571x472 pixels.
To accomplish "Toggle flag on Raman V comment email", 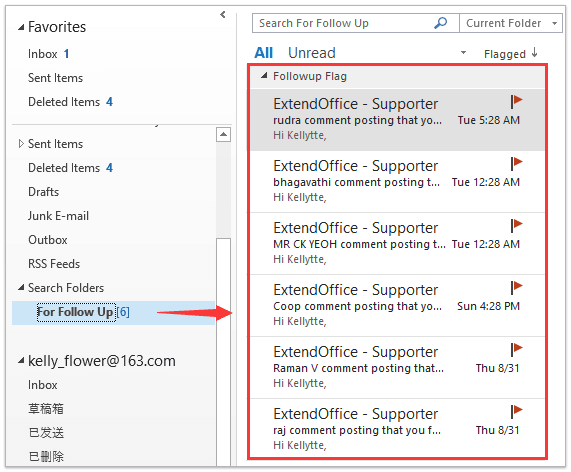I will tap(516, 350).
